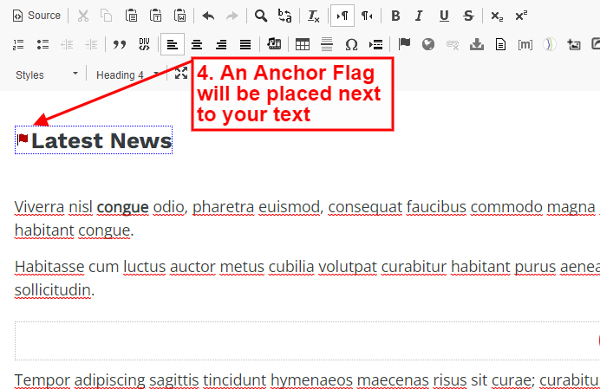Increase indent of paragraph
Image resolution: width=600 pixels, height=389 pixels.
pyautogui.click(x=91, y=45)
